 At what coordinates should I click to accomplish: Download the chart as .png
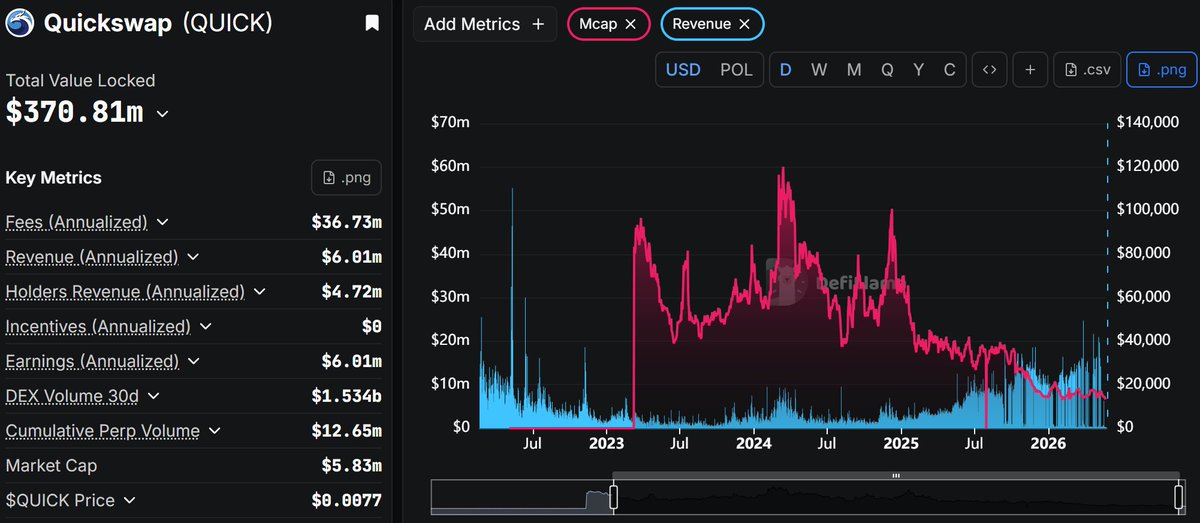(1162, 70)
